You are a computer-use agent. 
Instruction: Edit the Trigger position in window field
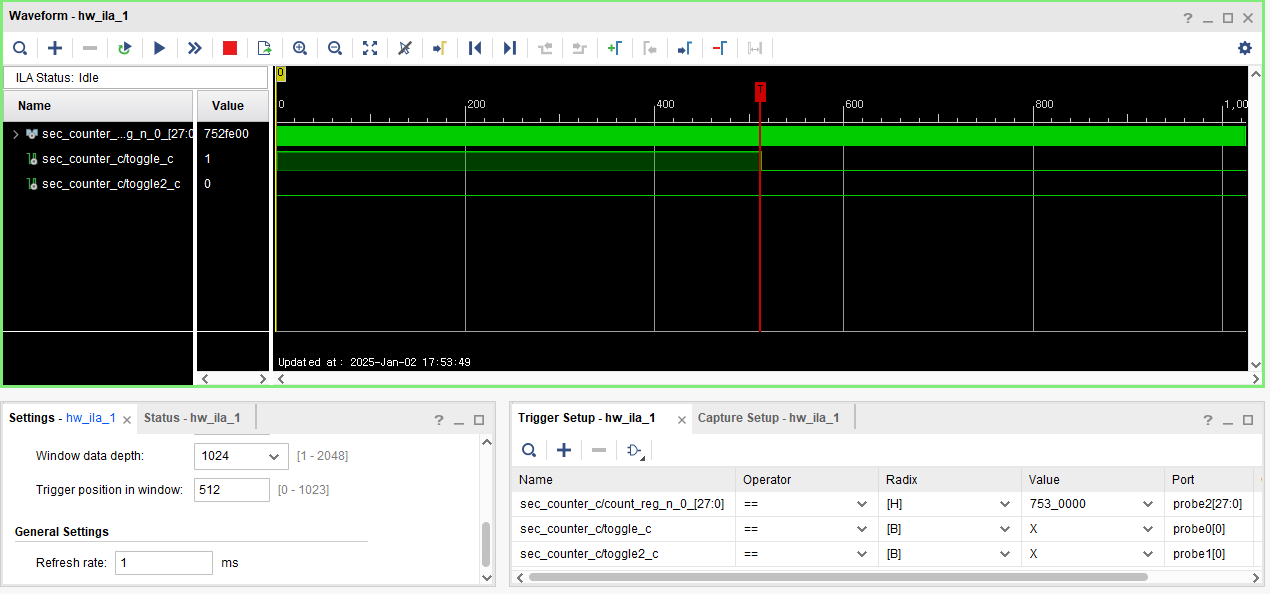pyautogui.click(x=232, y=490)
